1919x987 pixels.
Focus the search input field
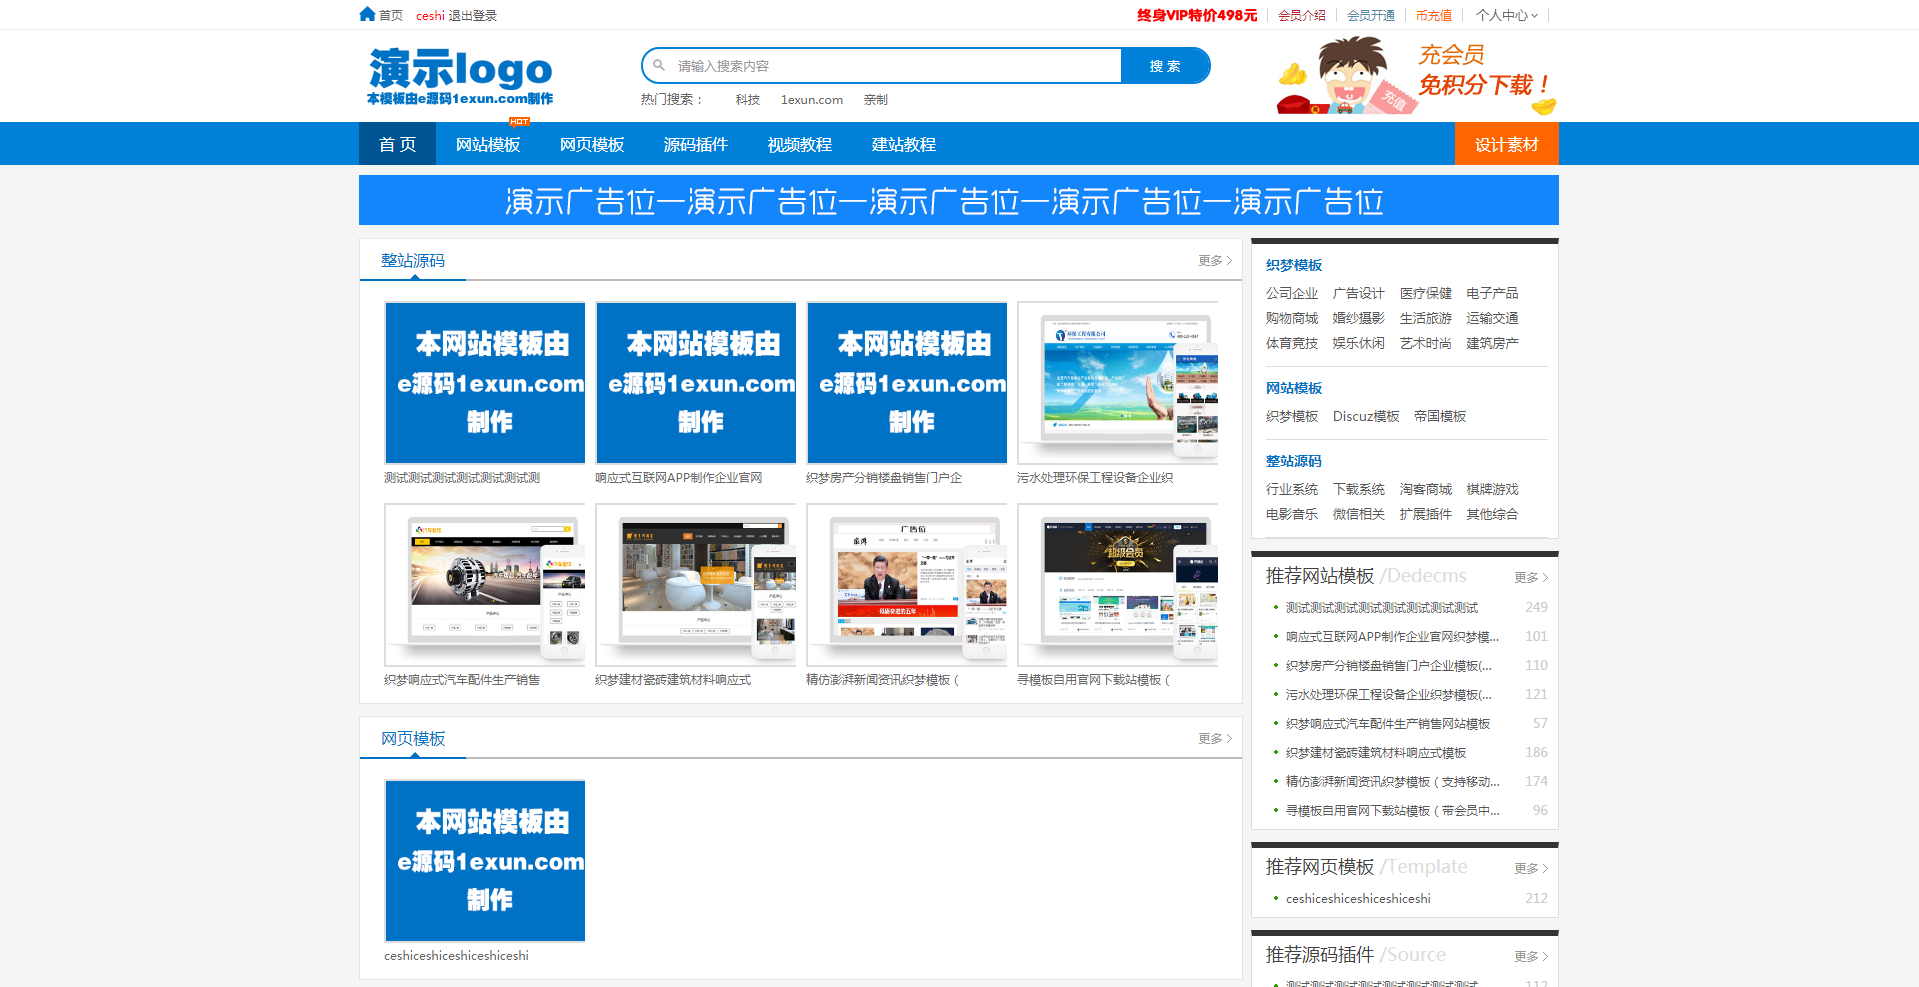click(890, 66)
